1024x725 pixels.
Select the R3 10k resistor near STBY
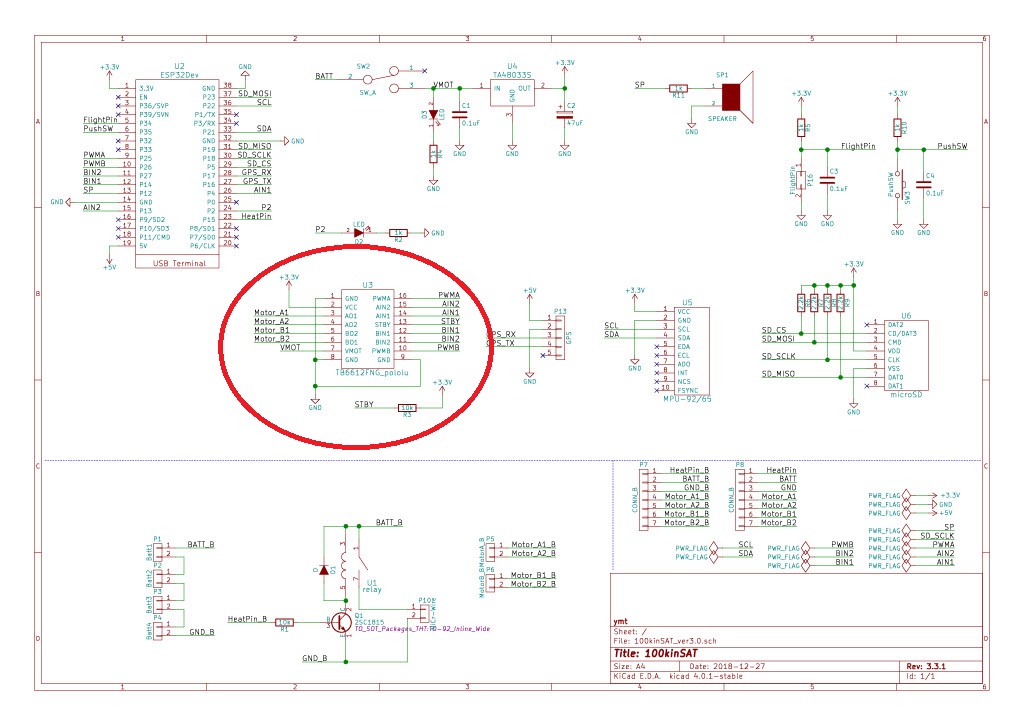[x=406, y=407]
